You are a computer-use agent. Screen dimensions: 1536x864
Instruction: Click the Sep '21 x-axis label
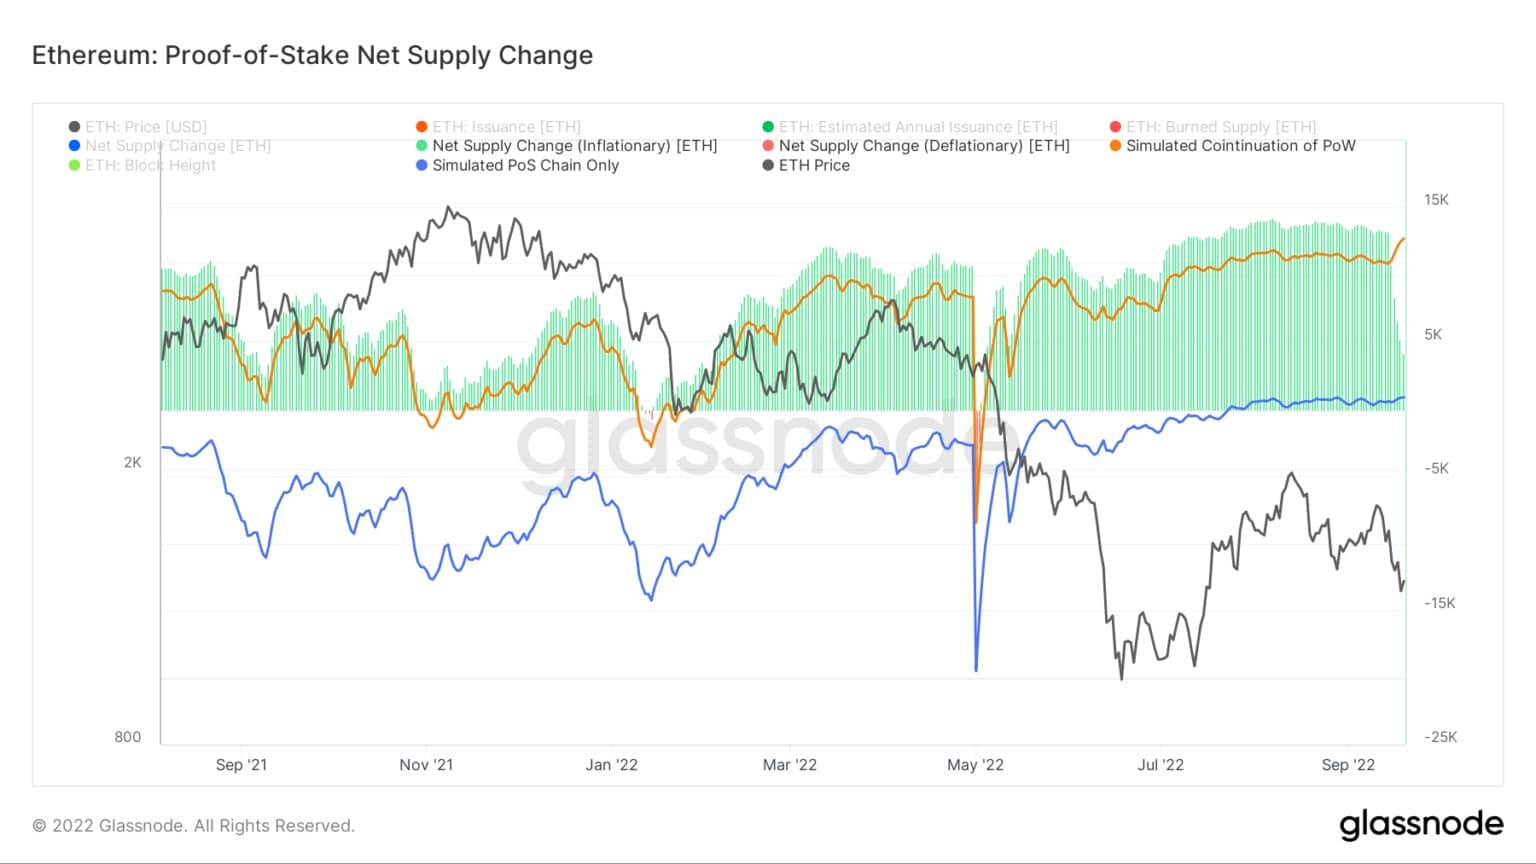(241, 765)
